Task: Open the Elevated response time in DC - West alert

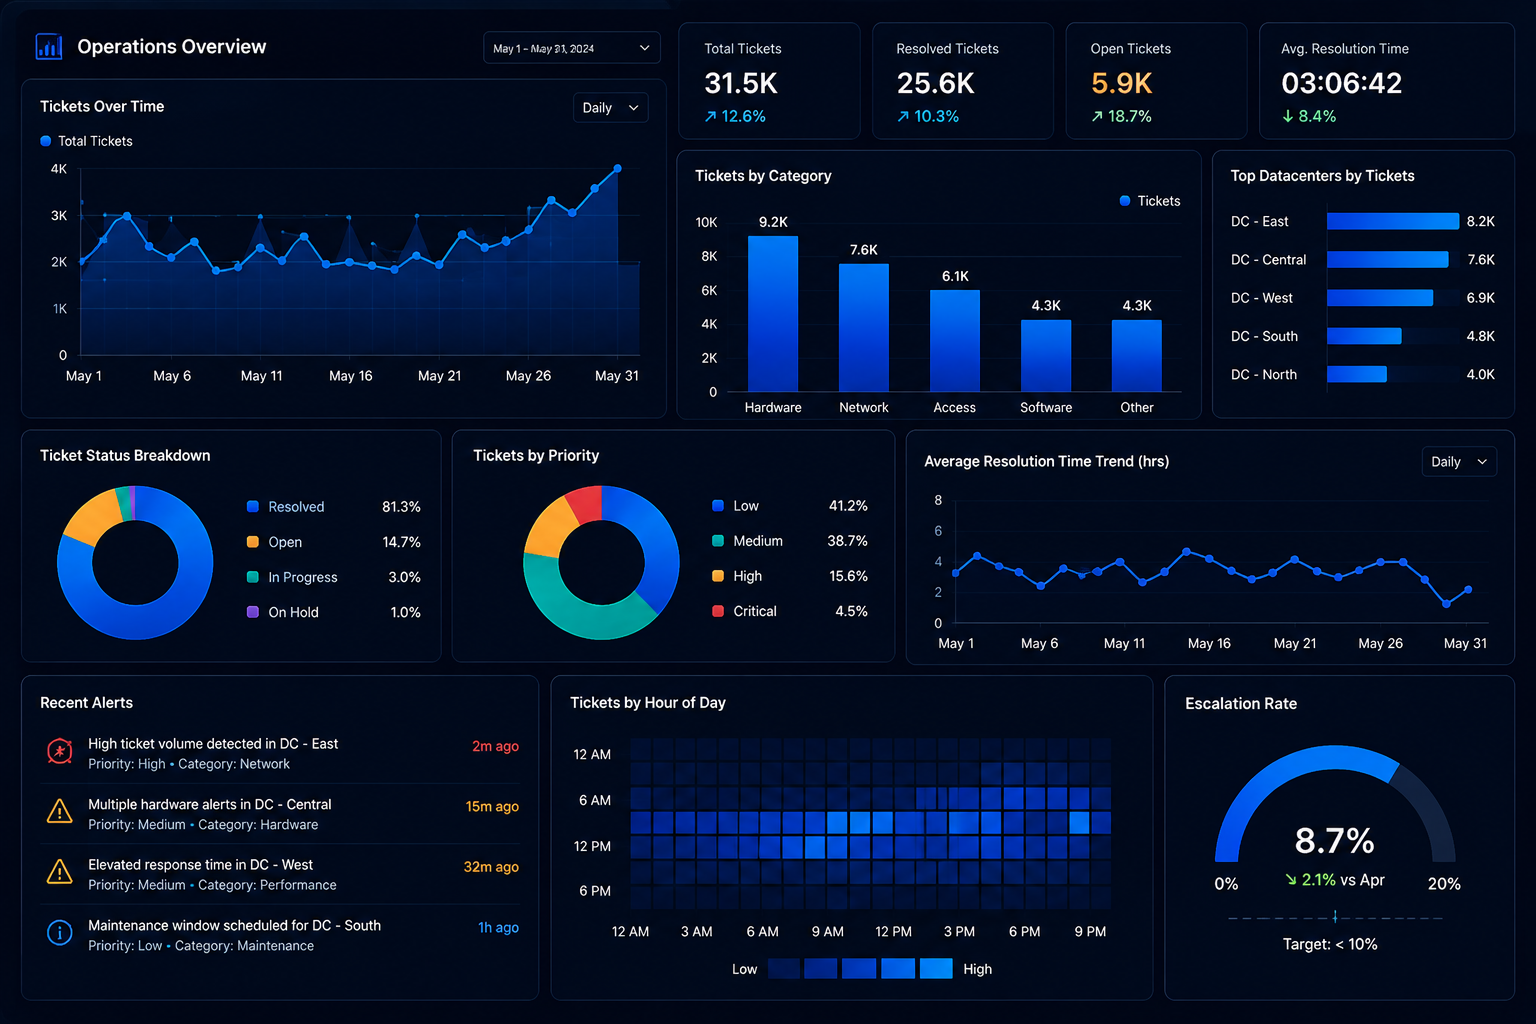Action: point(280,875)
